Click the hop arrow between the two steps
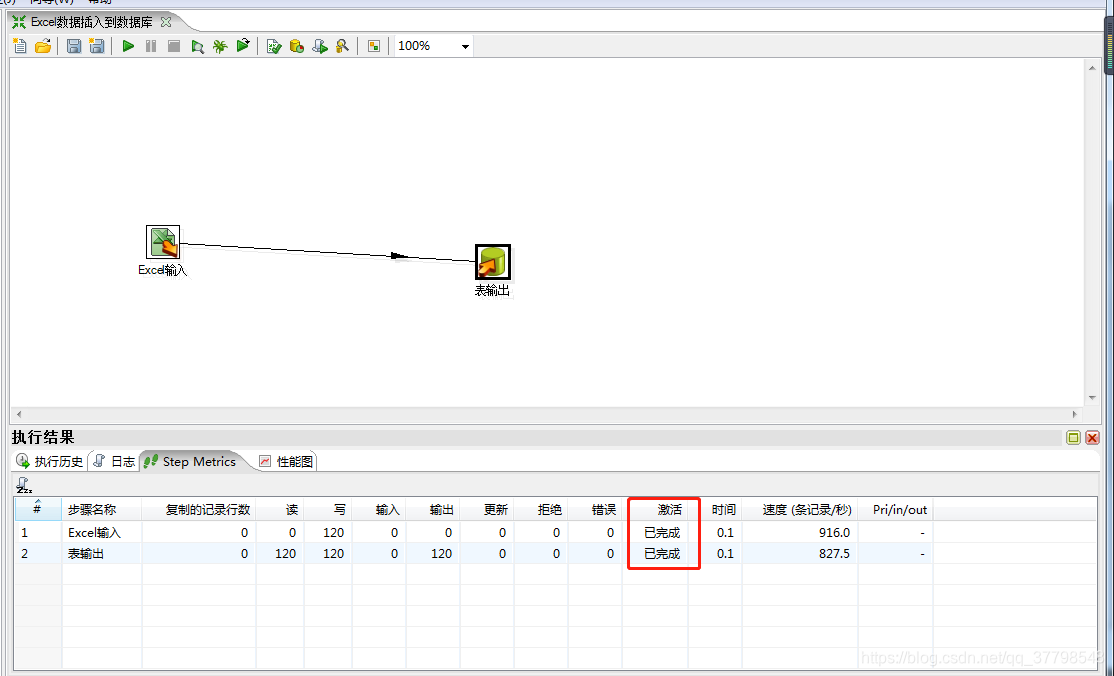 click(399, 256)
